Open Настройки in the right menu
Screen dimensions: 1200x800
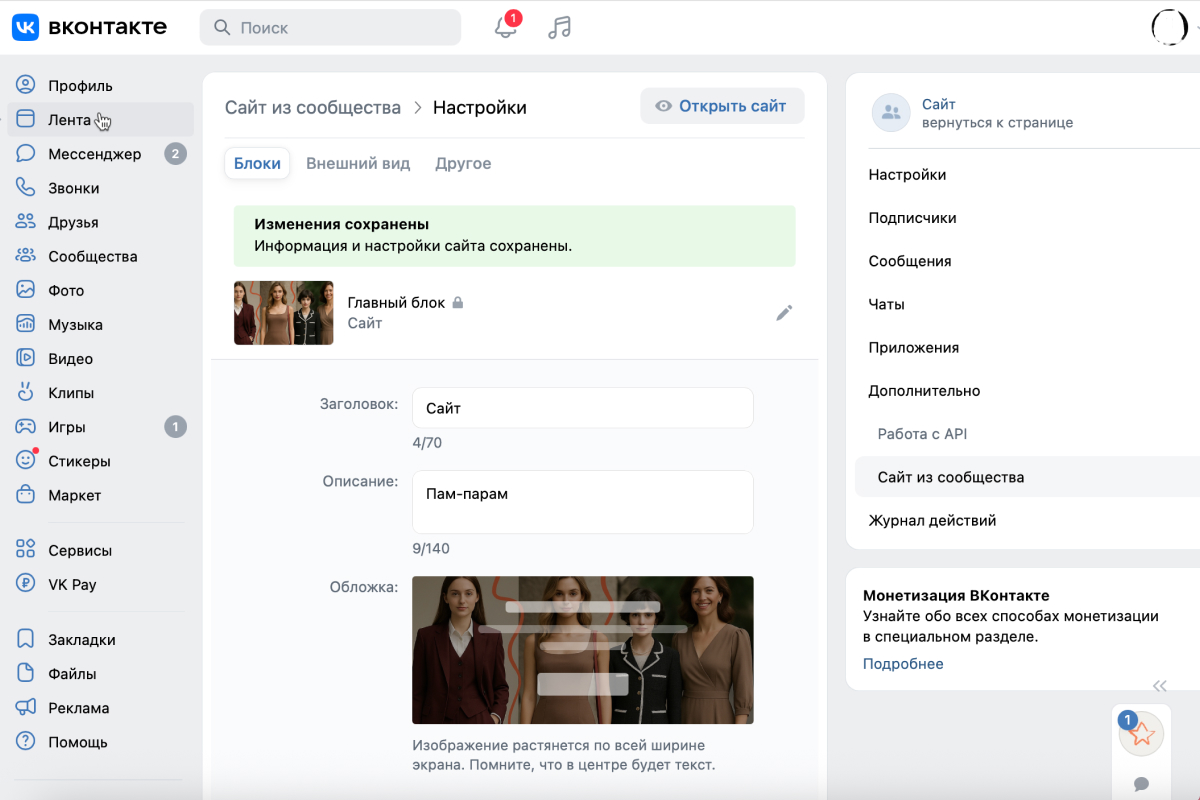point(907,175)
